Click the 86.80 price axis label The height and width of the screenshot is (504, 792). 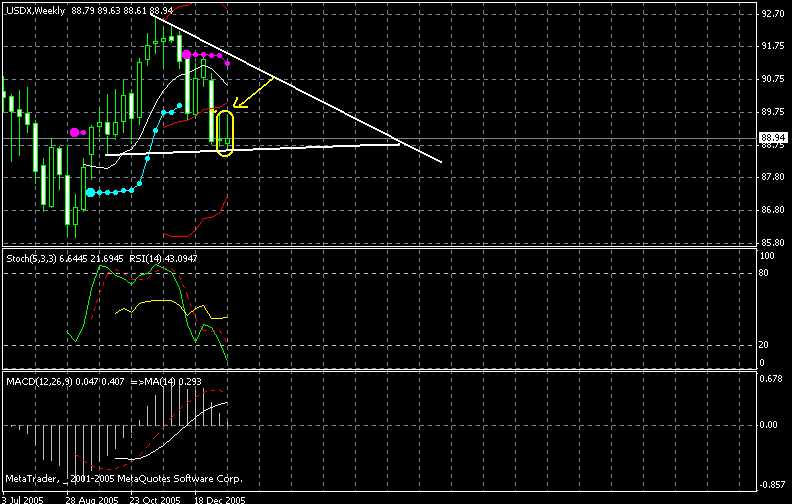click(x=773, y=210)
